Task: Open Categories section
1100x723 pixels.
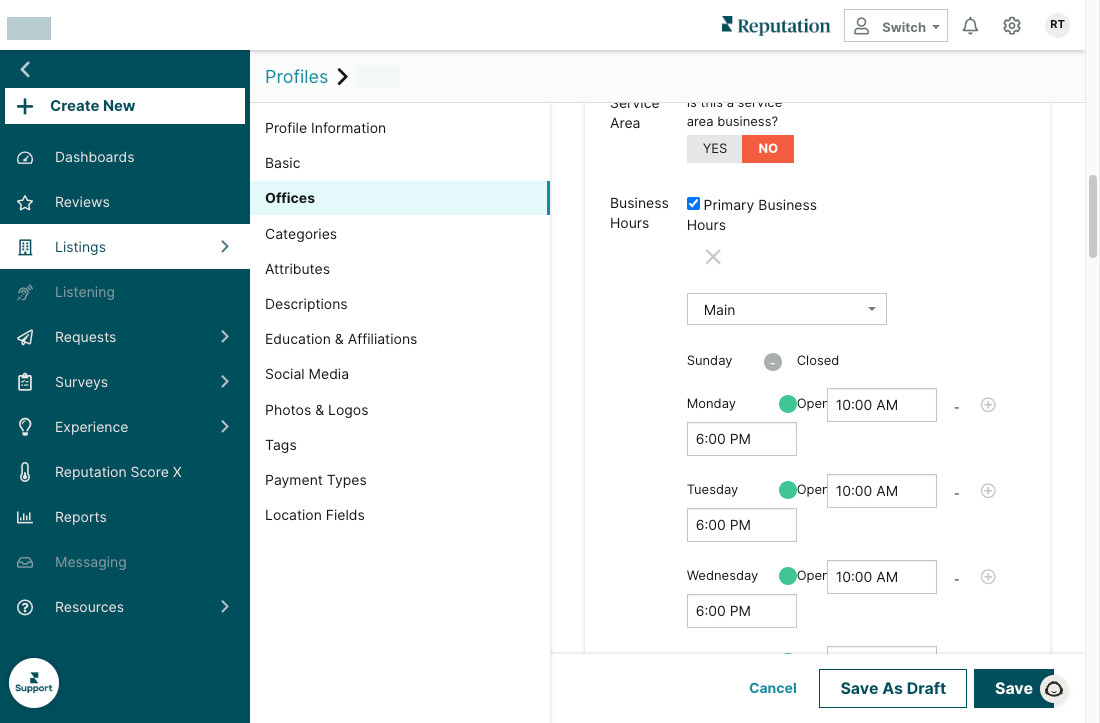Action: coord(301,234)
